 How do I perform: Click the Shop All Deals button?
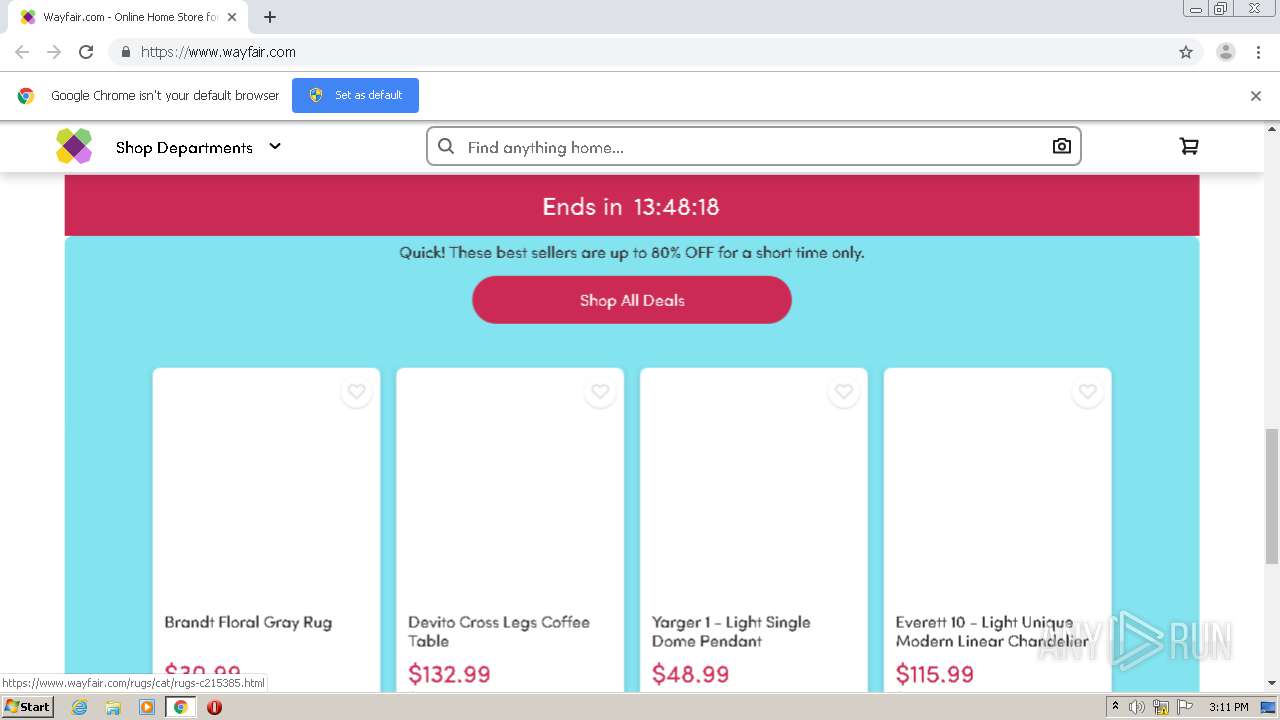[x=632, y=300]
